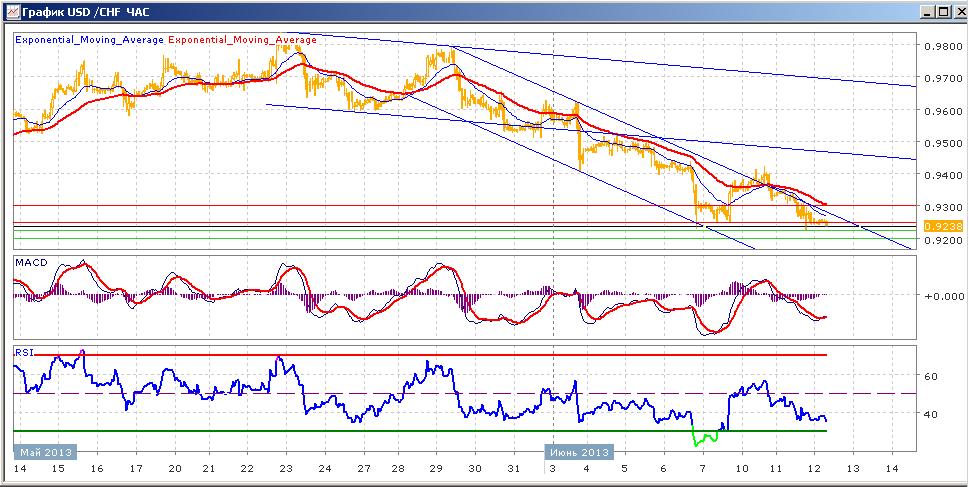Click date 17 on the time axis
Viewport: 969px width, 487px height.
(136, 469)
